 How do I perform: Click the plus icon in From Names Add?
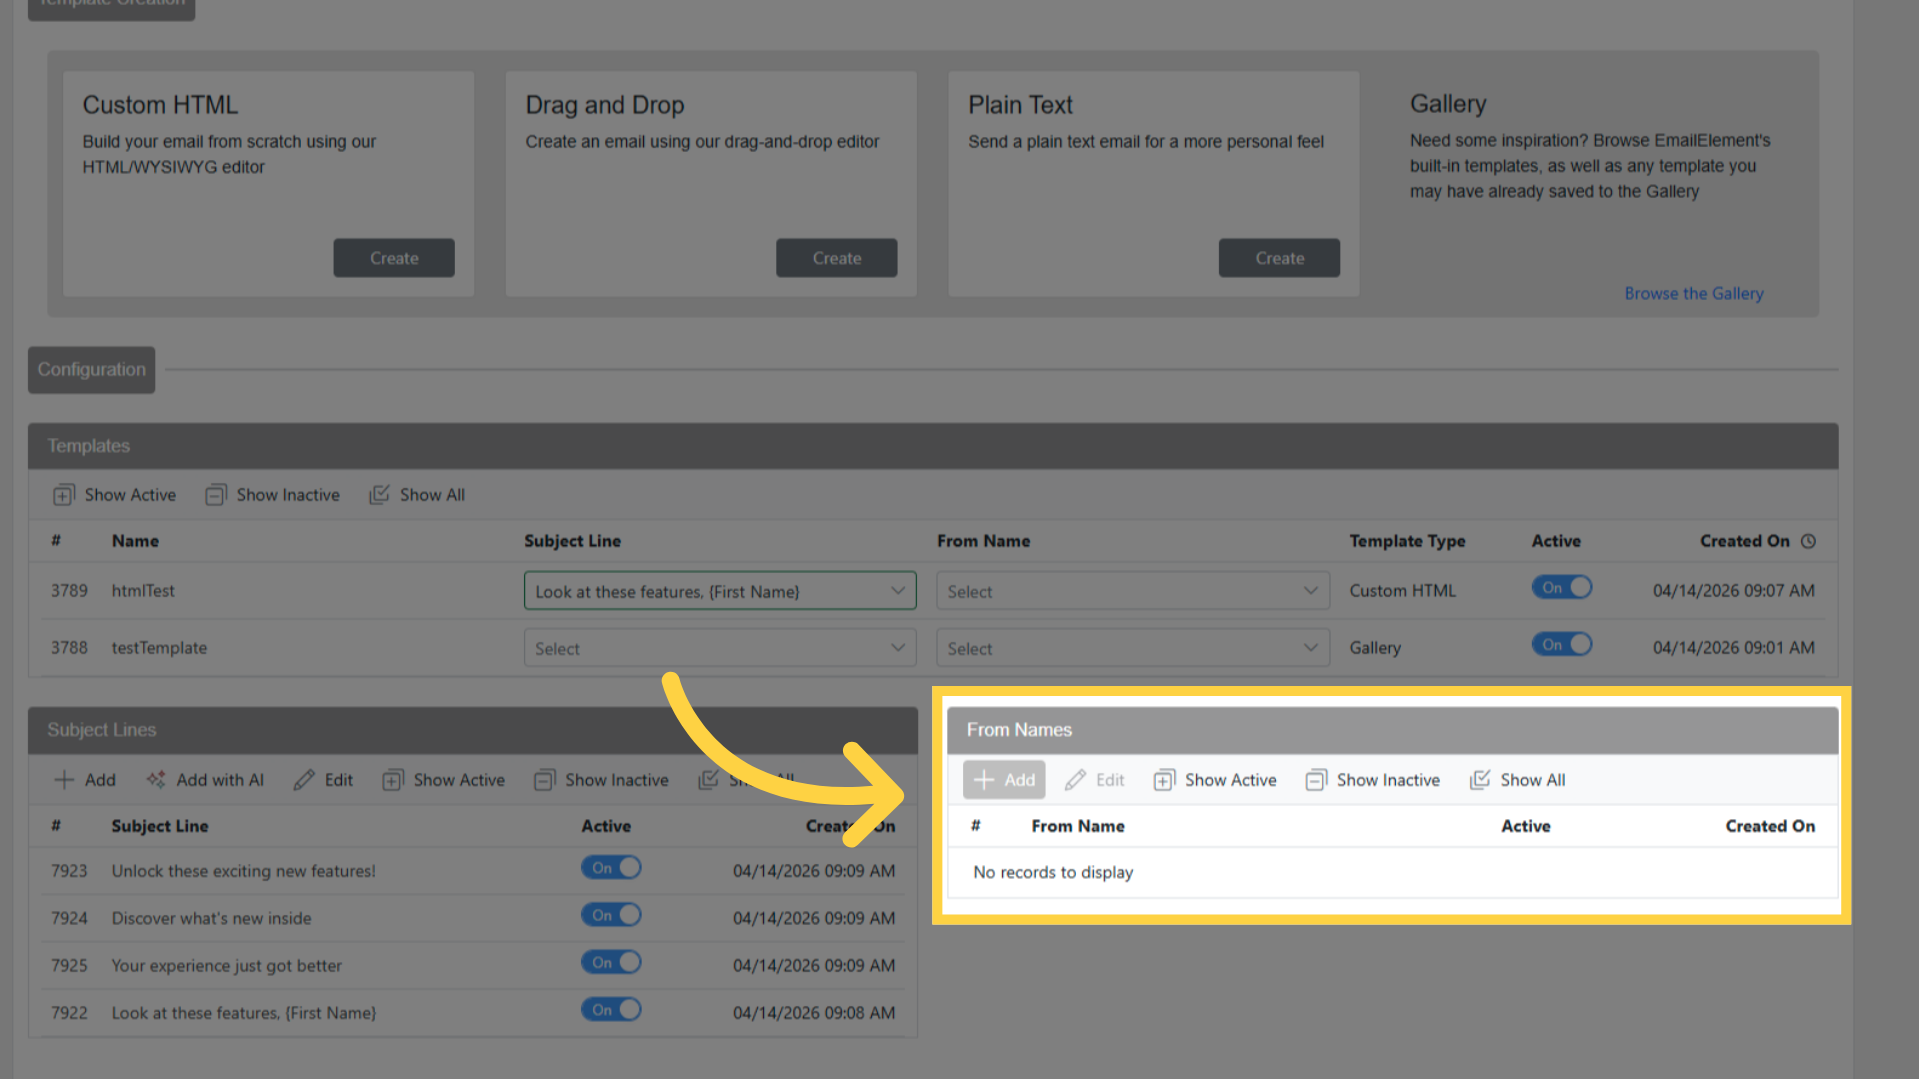click(x=984, y=780)
